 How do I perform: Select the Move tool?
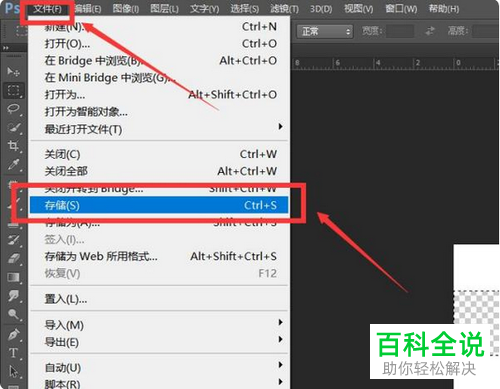(13, 71)
